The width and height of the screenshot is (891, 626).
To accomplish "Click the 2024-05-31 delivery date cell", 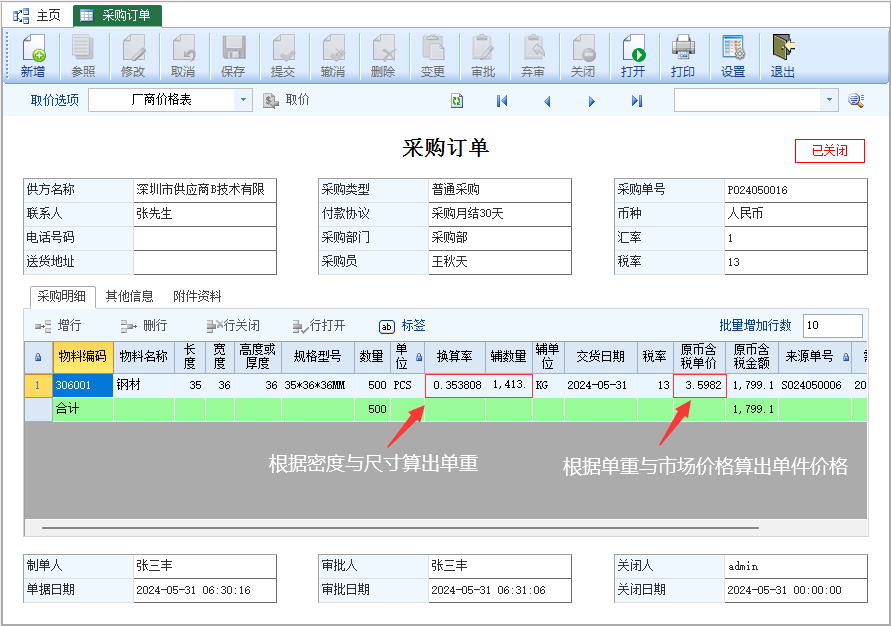I will tap(601, 386).
